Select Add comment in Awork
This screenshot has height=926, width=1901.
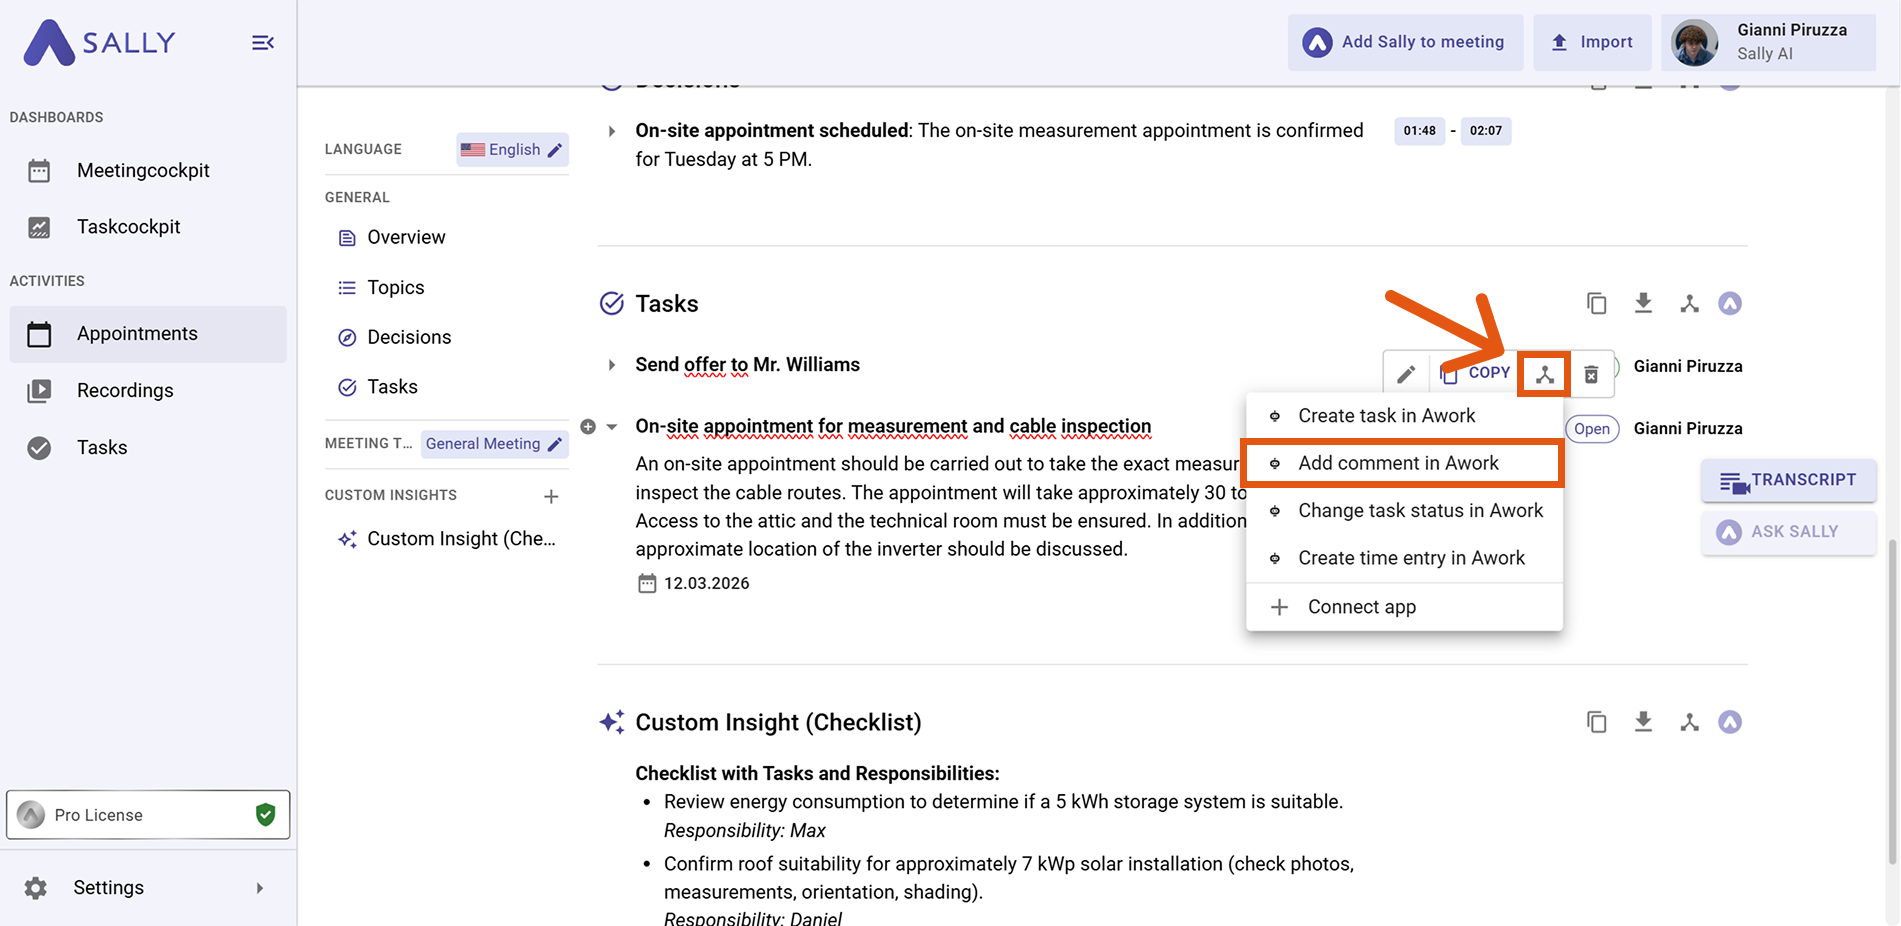click(1398, 463)
